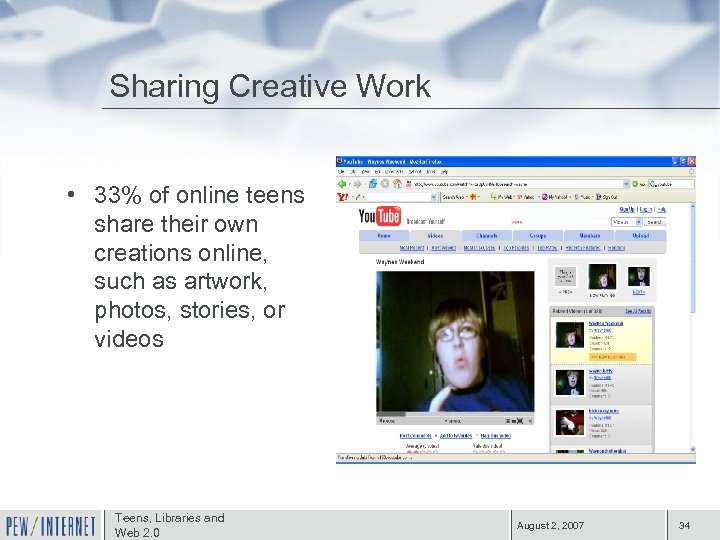Click the Now Playing center thumbnail

602,276
